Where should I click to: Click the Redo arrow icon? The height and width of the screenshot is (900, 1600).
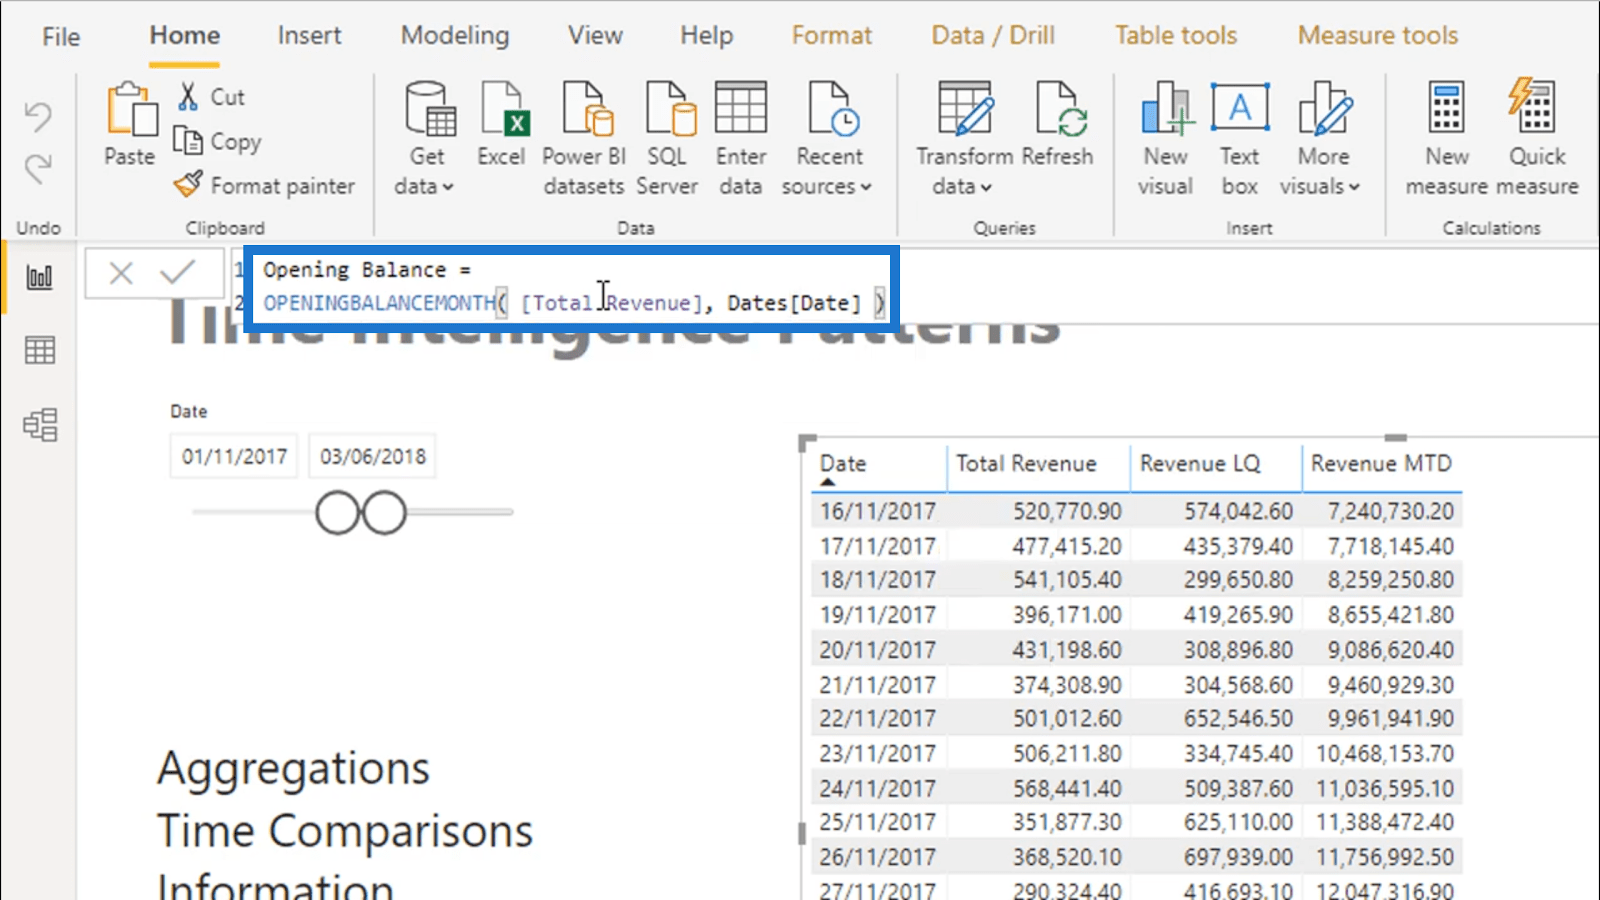(38, 169)
